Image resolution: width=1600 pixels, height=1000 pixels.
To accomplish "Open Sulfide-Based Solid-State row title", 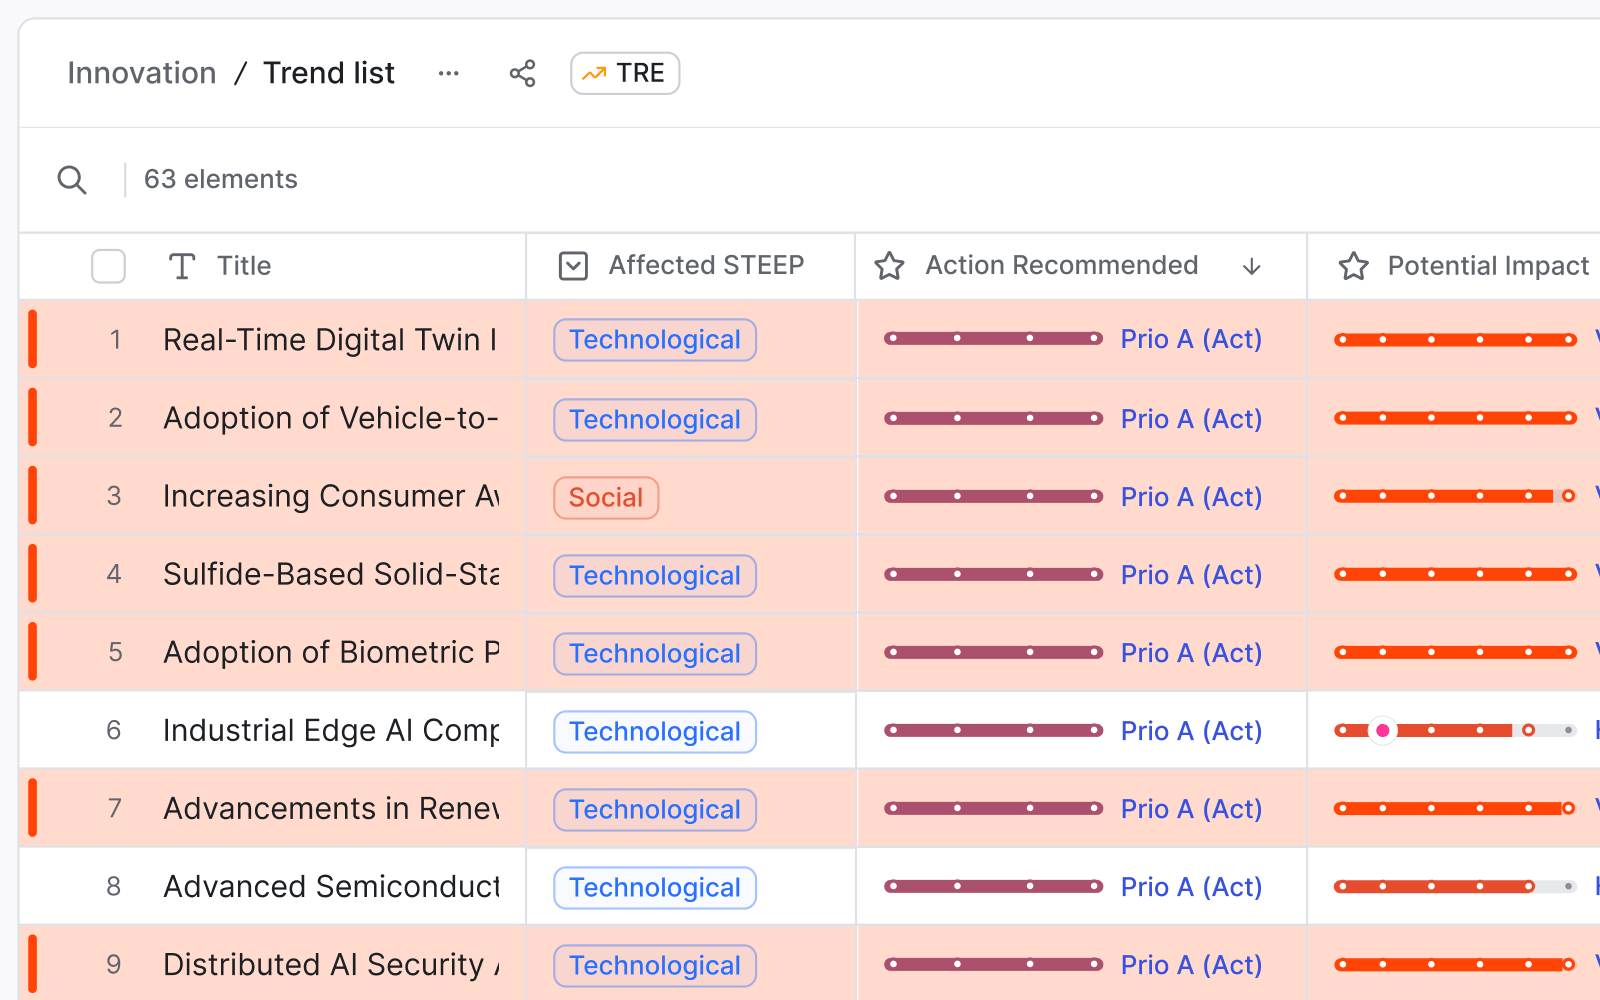I will 330,574.
